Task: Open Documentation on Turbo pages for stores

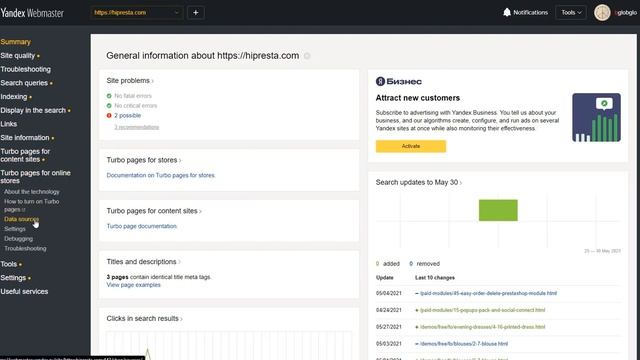Action: click(161, 175)
